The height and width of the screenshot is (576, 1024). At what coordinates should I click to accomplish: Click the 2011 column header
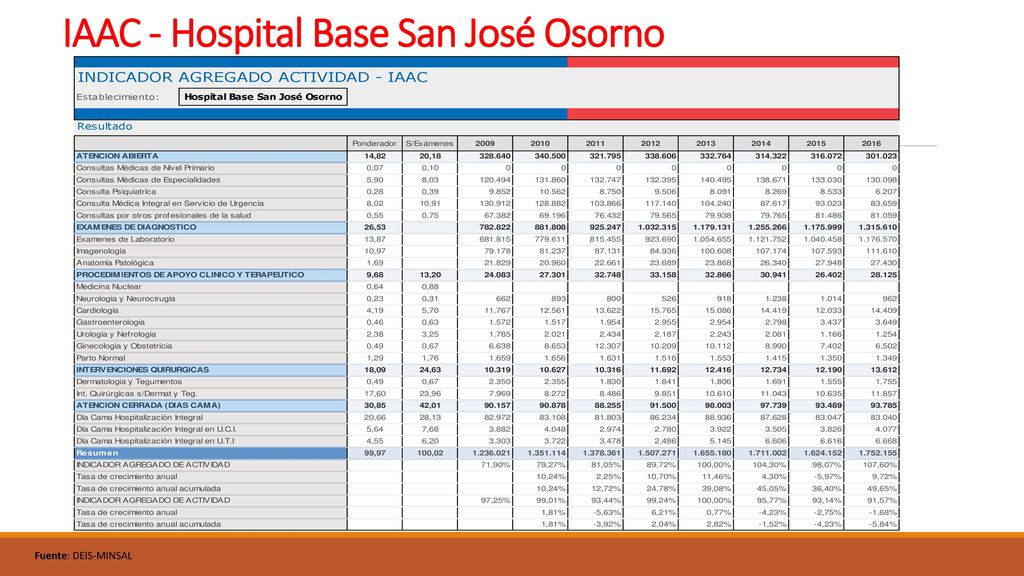595,143
